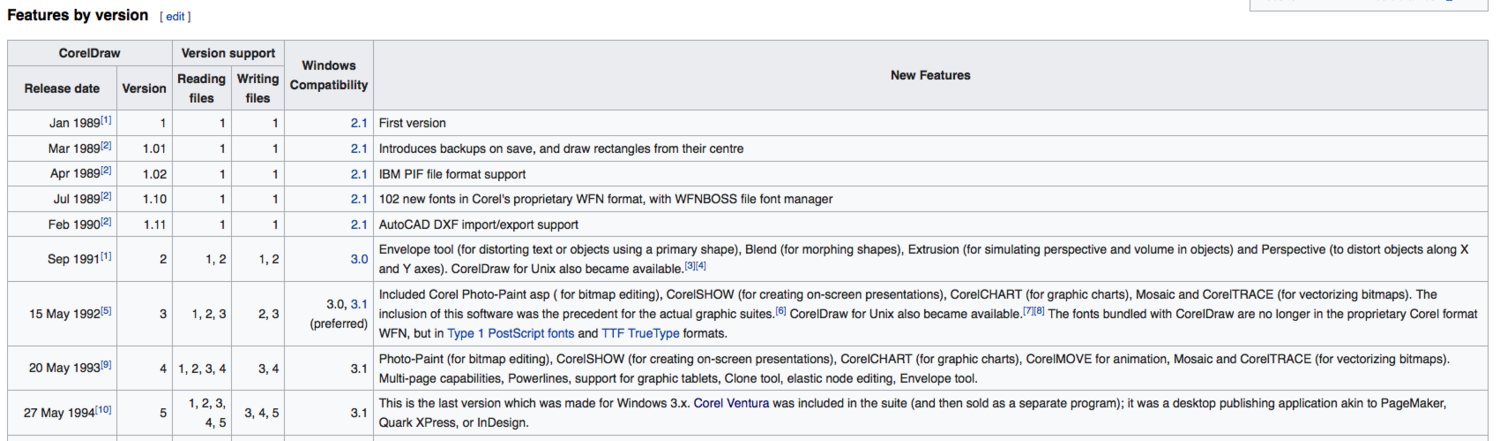Select the AutoCAD DXF import/export support cell
Viewport: 1500px width, 441px height.
pos(930,225)
